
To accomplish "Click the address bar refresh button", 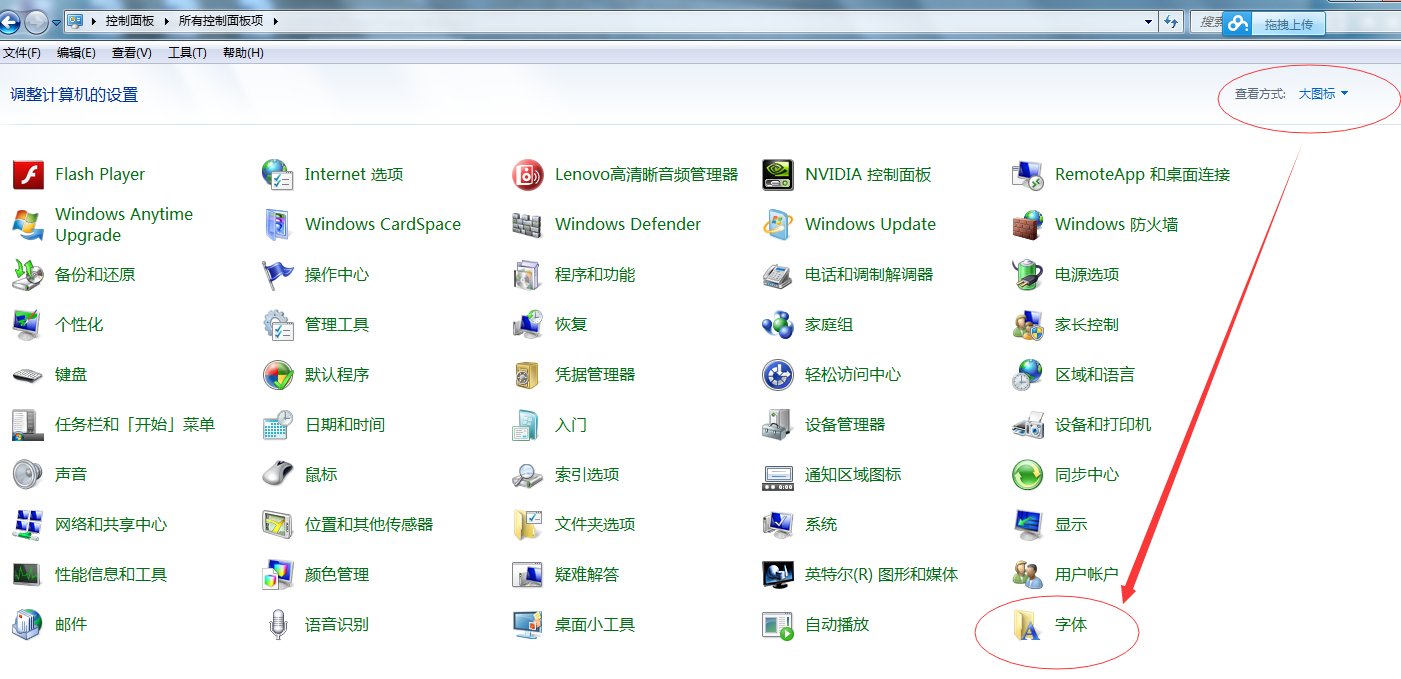I will coord(1171,20).
